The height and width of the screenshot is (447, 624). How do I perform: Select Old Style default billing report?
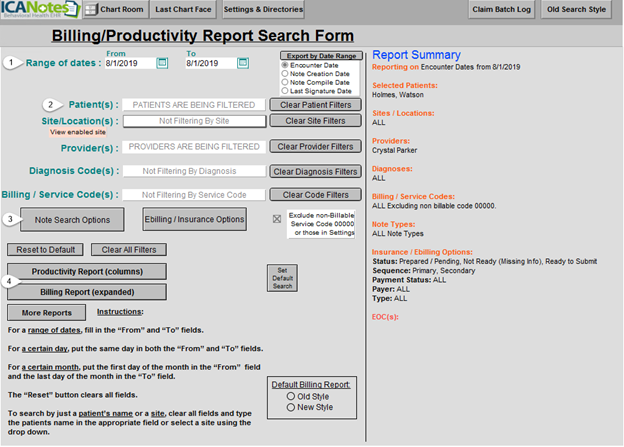point(290,395)
